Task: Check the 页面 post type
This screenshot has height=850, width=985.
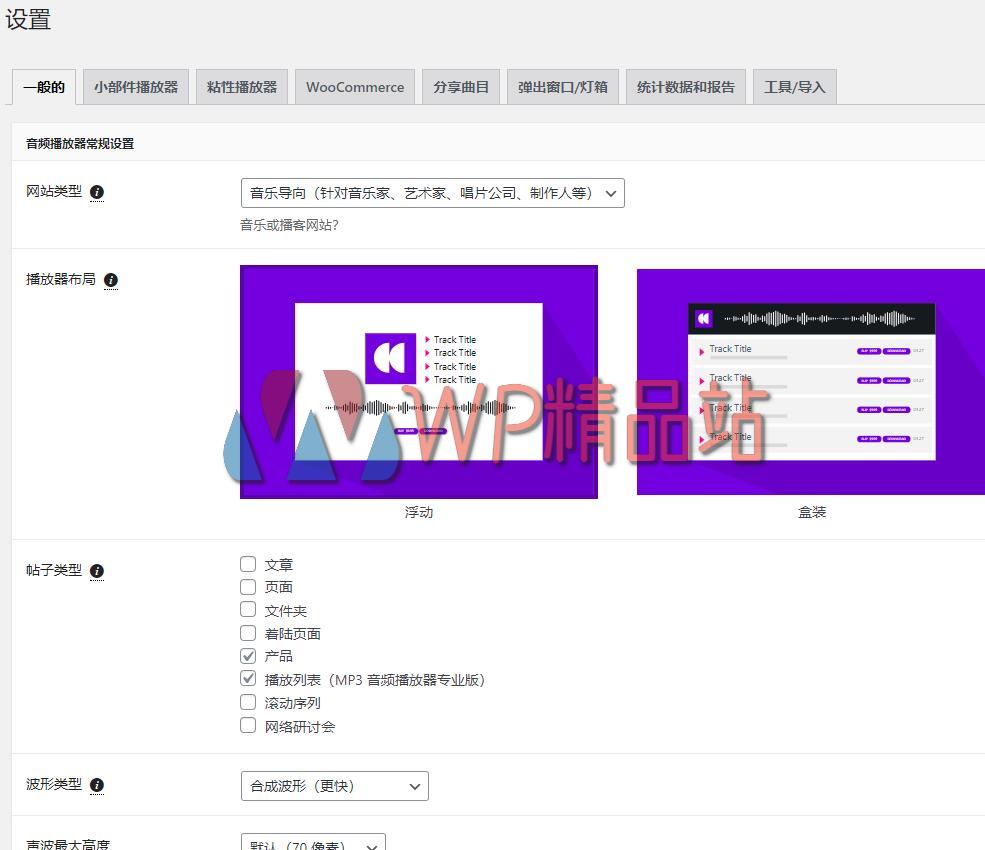Action: click(x=247, y=586)
